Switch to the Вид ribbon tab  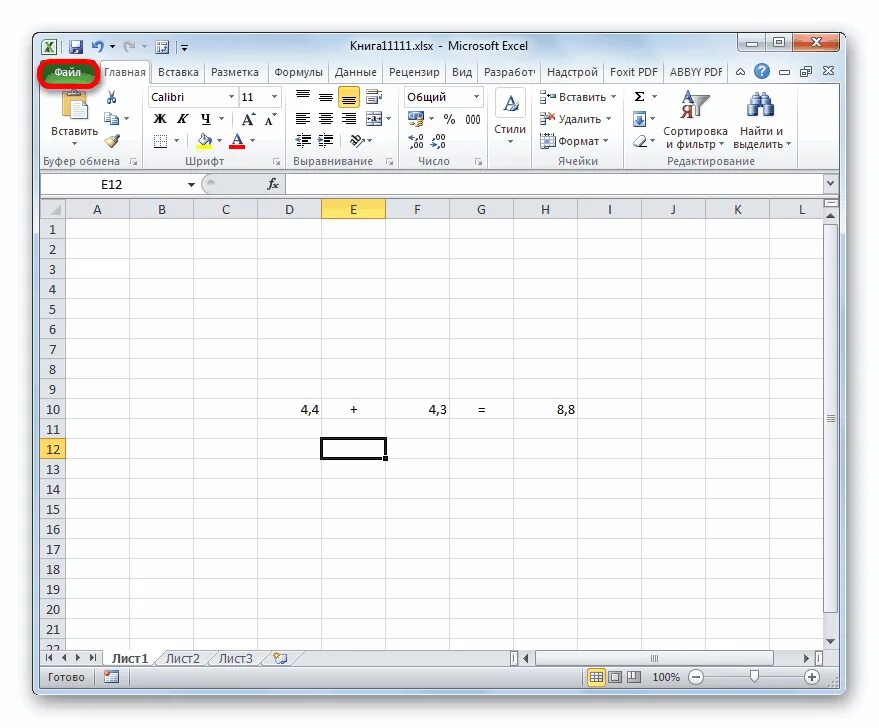(462, 72)
